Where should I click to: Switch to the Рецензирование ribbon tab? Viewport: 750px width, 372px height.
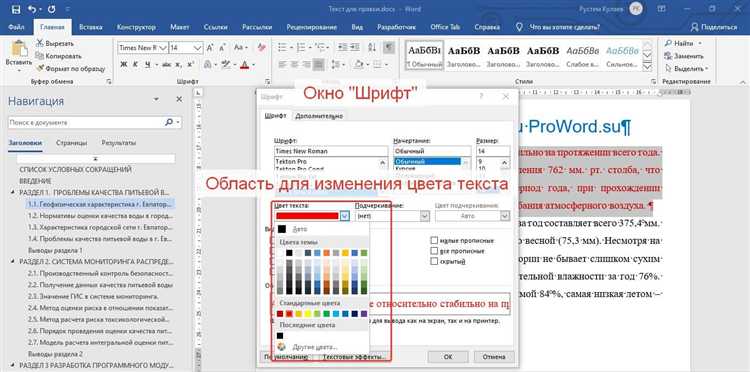[311, 27]
